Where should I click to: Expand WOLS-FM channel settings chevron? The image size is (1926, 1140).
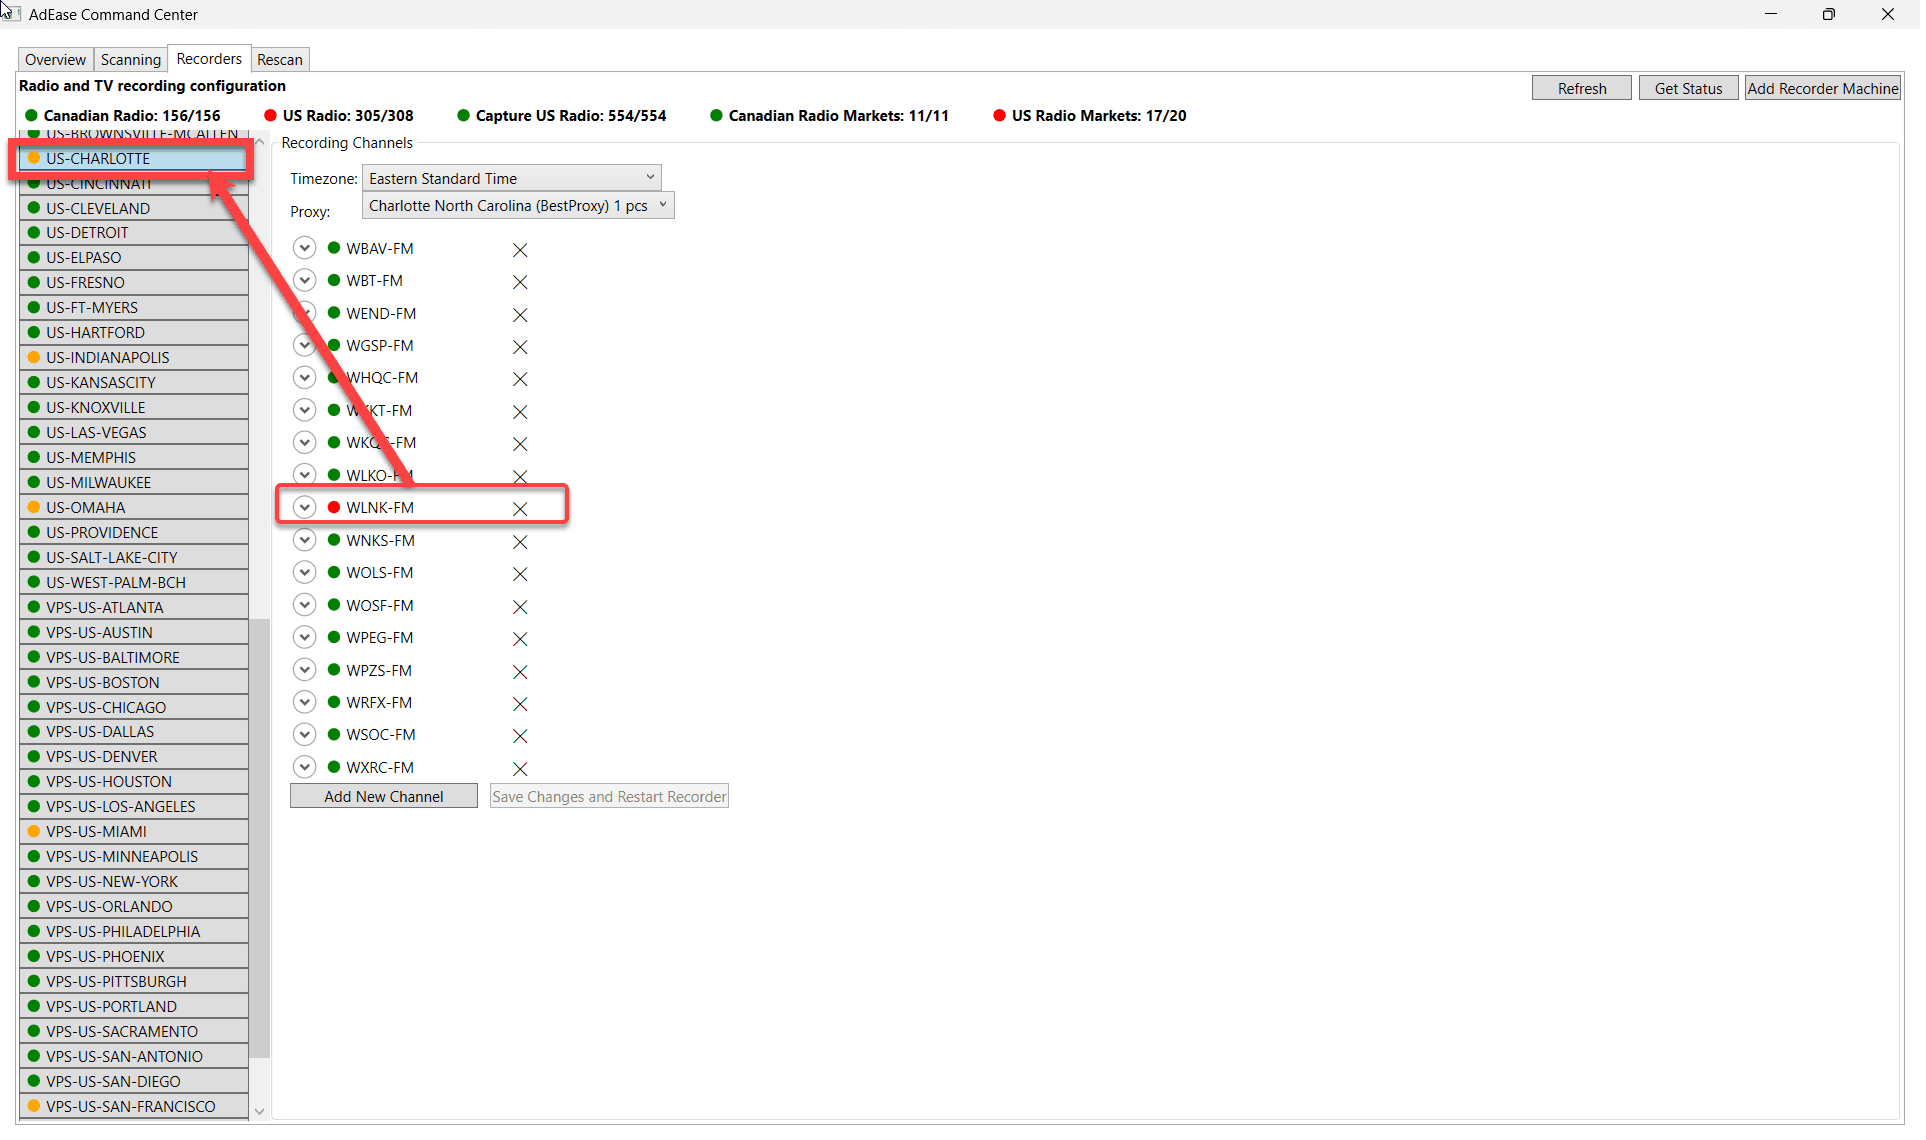[305, 572]
